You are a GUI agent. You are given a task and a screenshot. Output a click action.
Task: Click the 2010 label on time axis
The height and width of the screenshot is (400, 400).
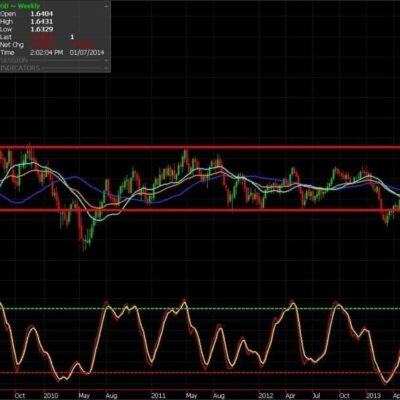point(51,395)
